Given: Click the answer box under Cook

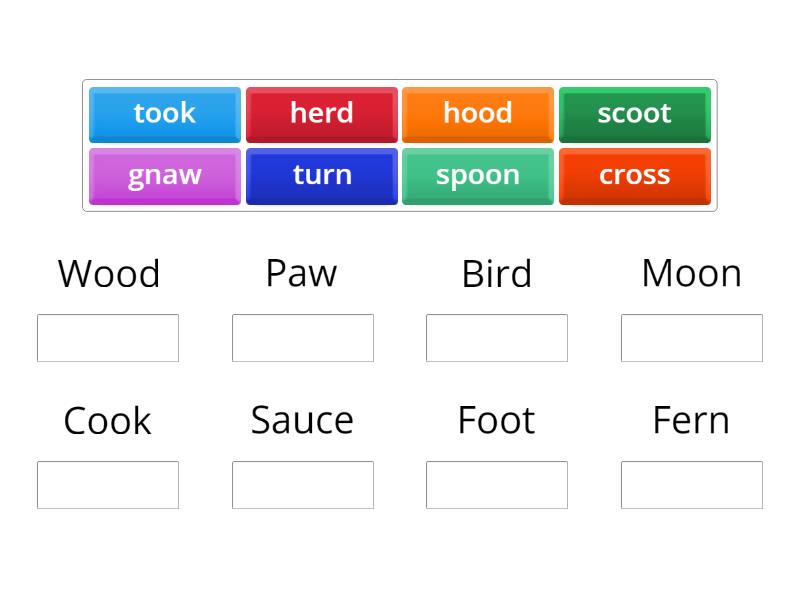Looking at the screenshot, I should (108, 485).
